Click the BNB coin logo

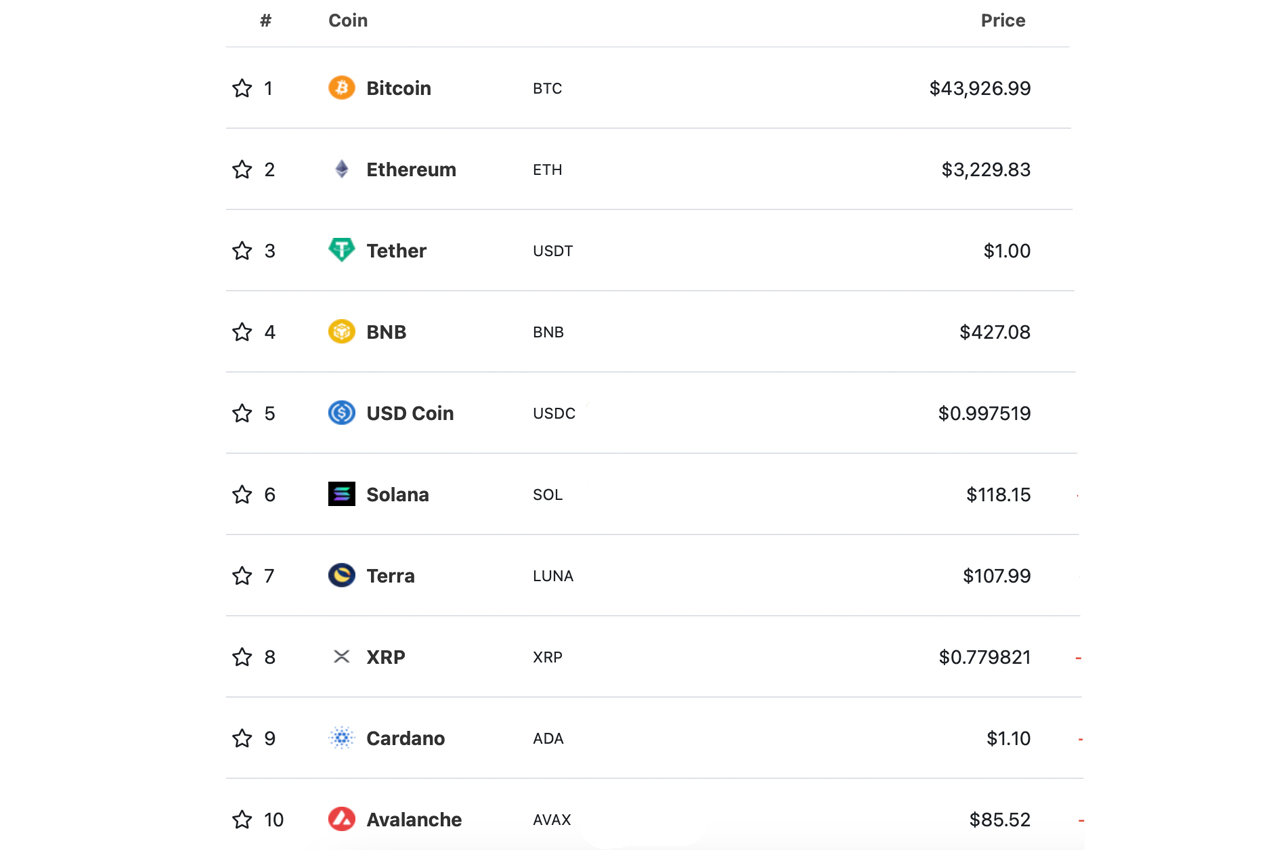click(x=341, y=331)
